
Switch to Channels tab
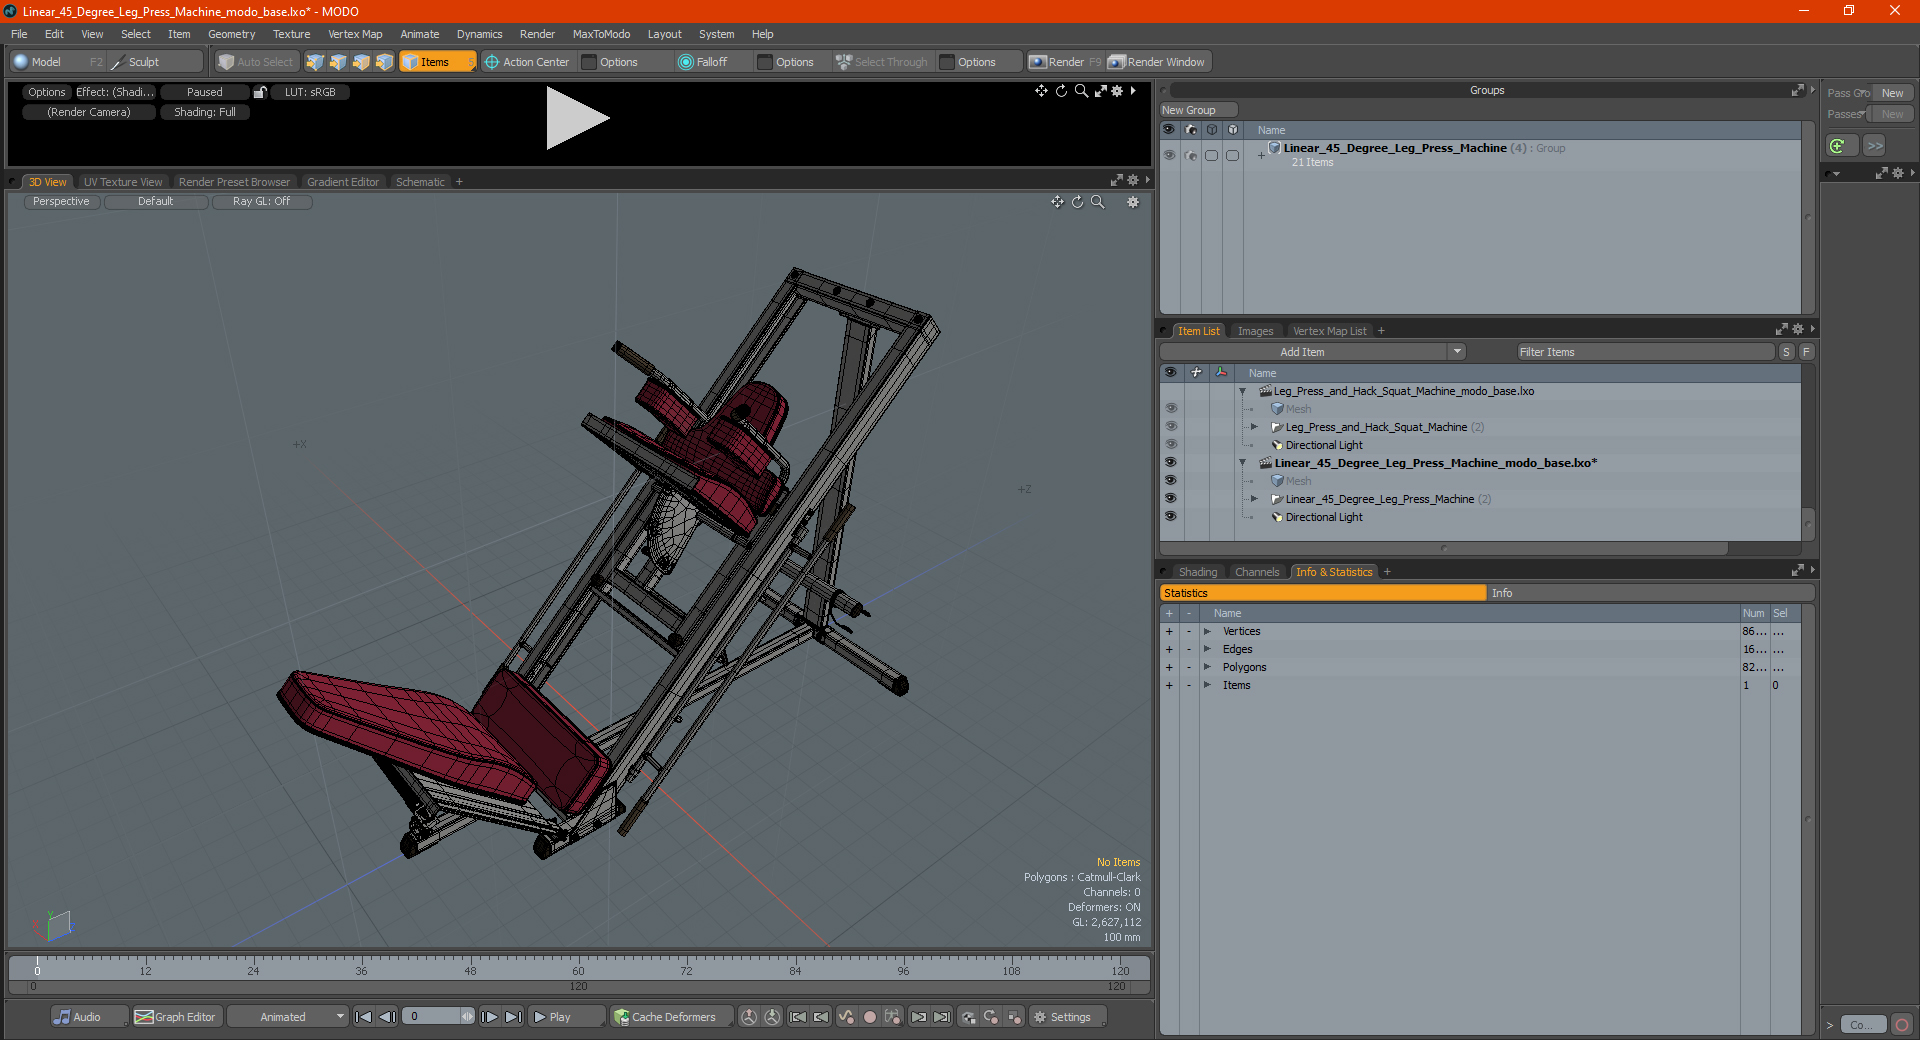pos(1257,572)
